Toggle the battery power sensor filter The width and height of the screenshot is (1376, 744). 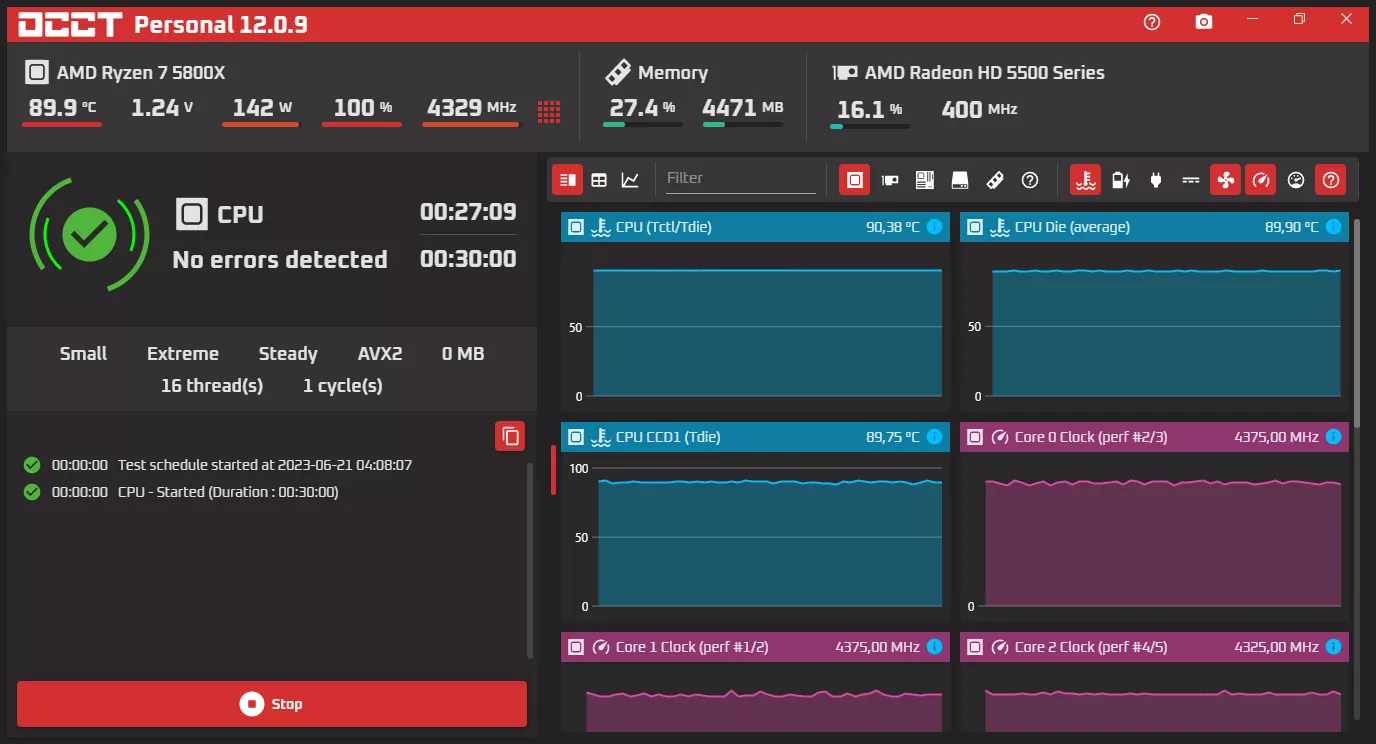pyautogui.click(x=1121, y=180)
